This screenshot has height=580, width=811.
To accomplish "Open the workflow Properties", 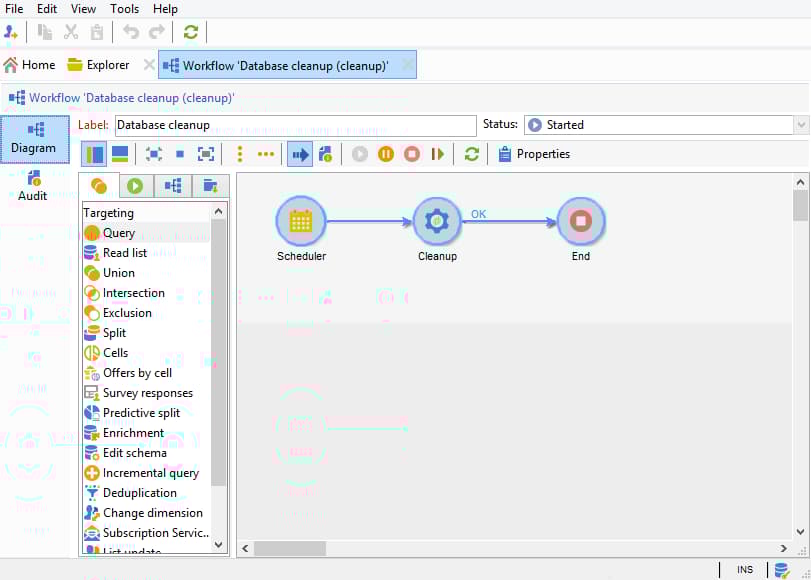I will [531, 154].
